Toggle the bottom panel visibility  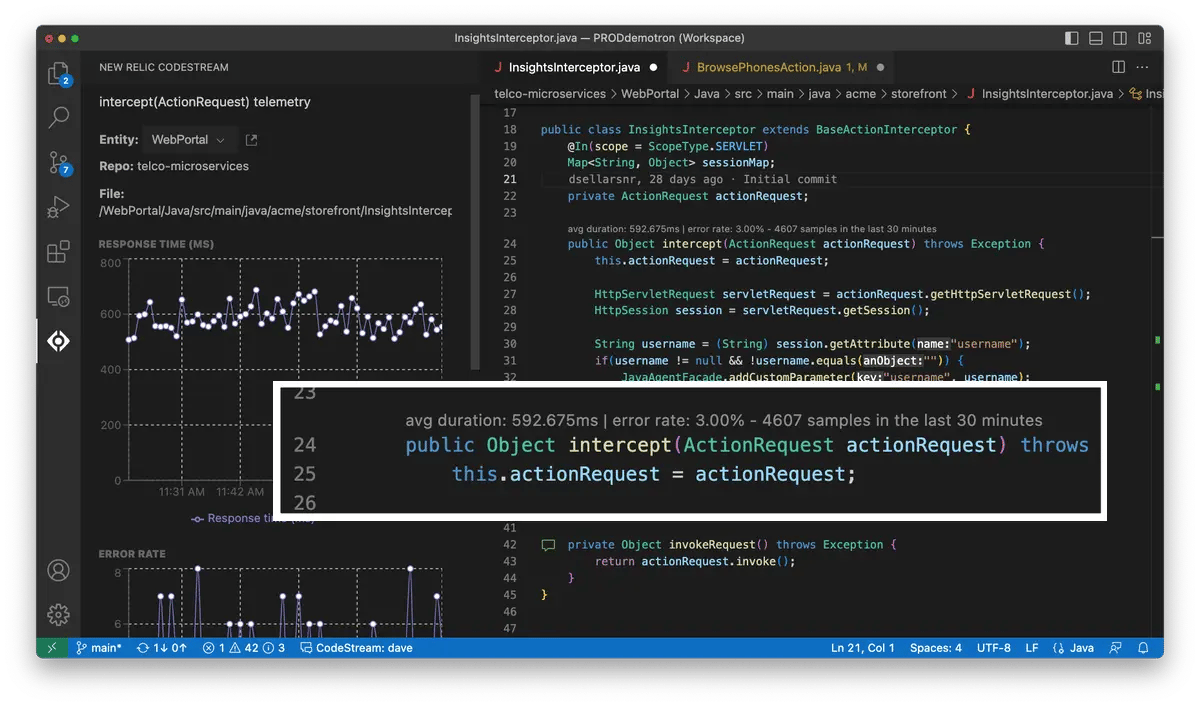(x=1096, y=38)
